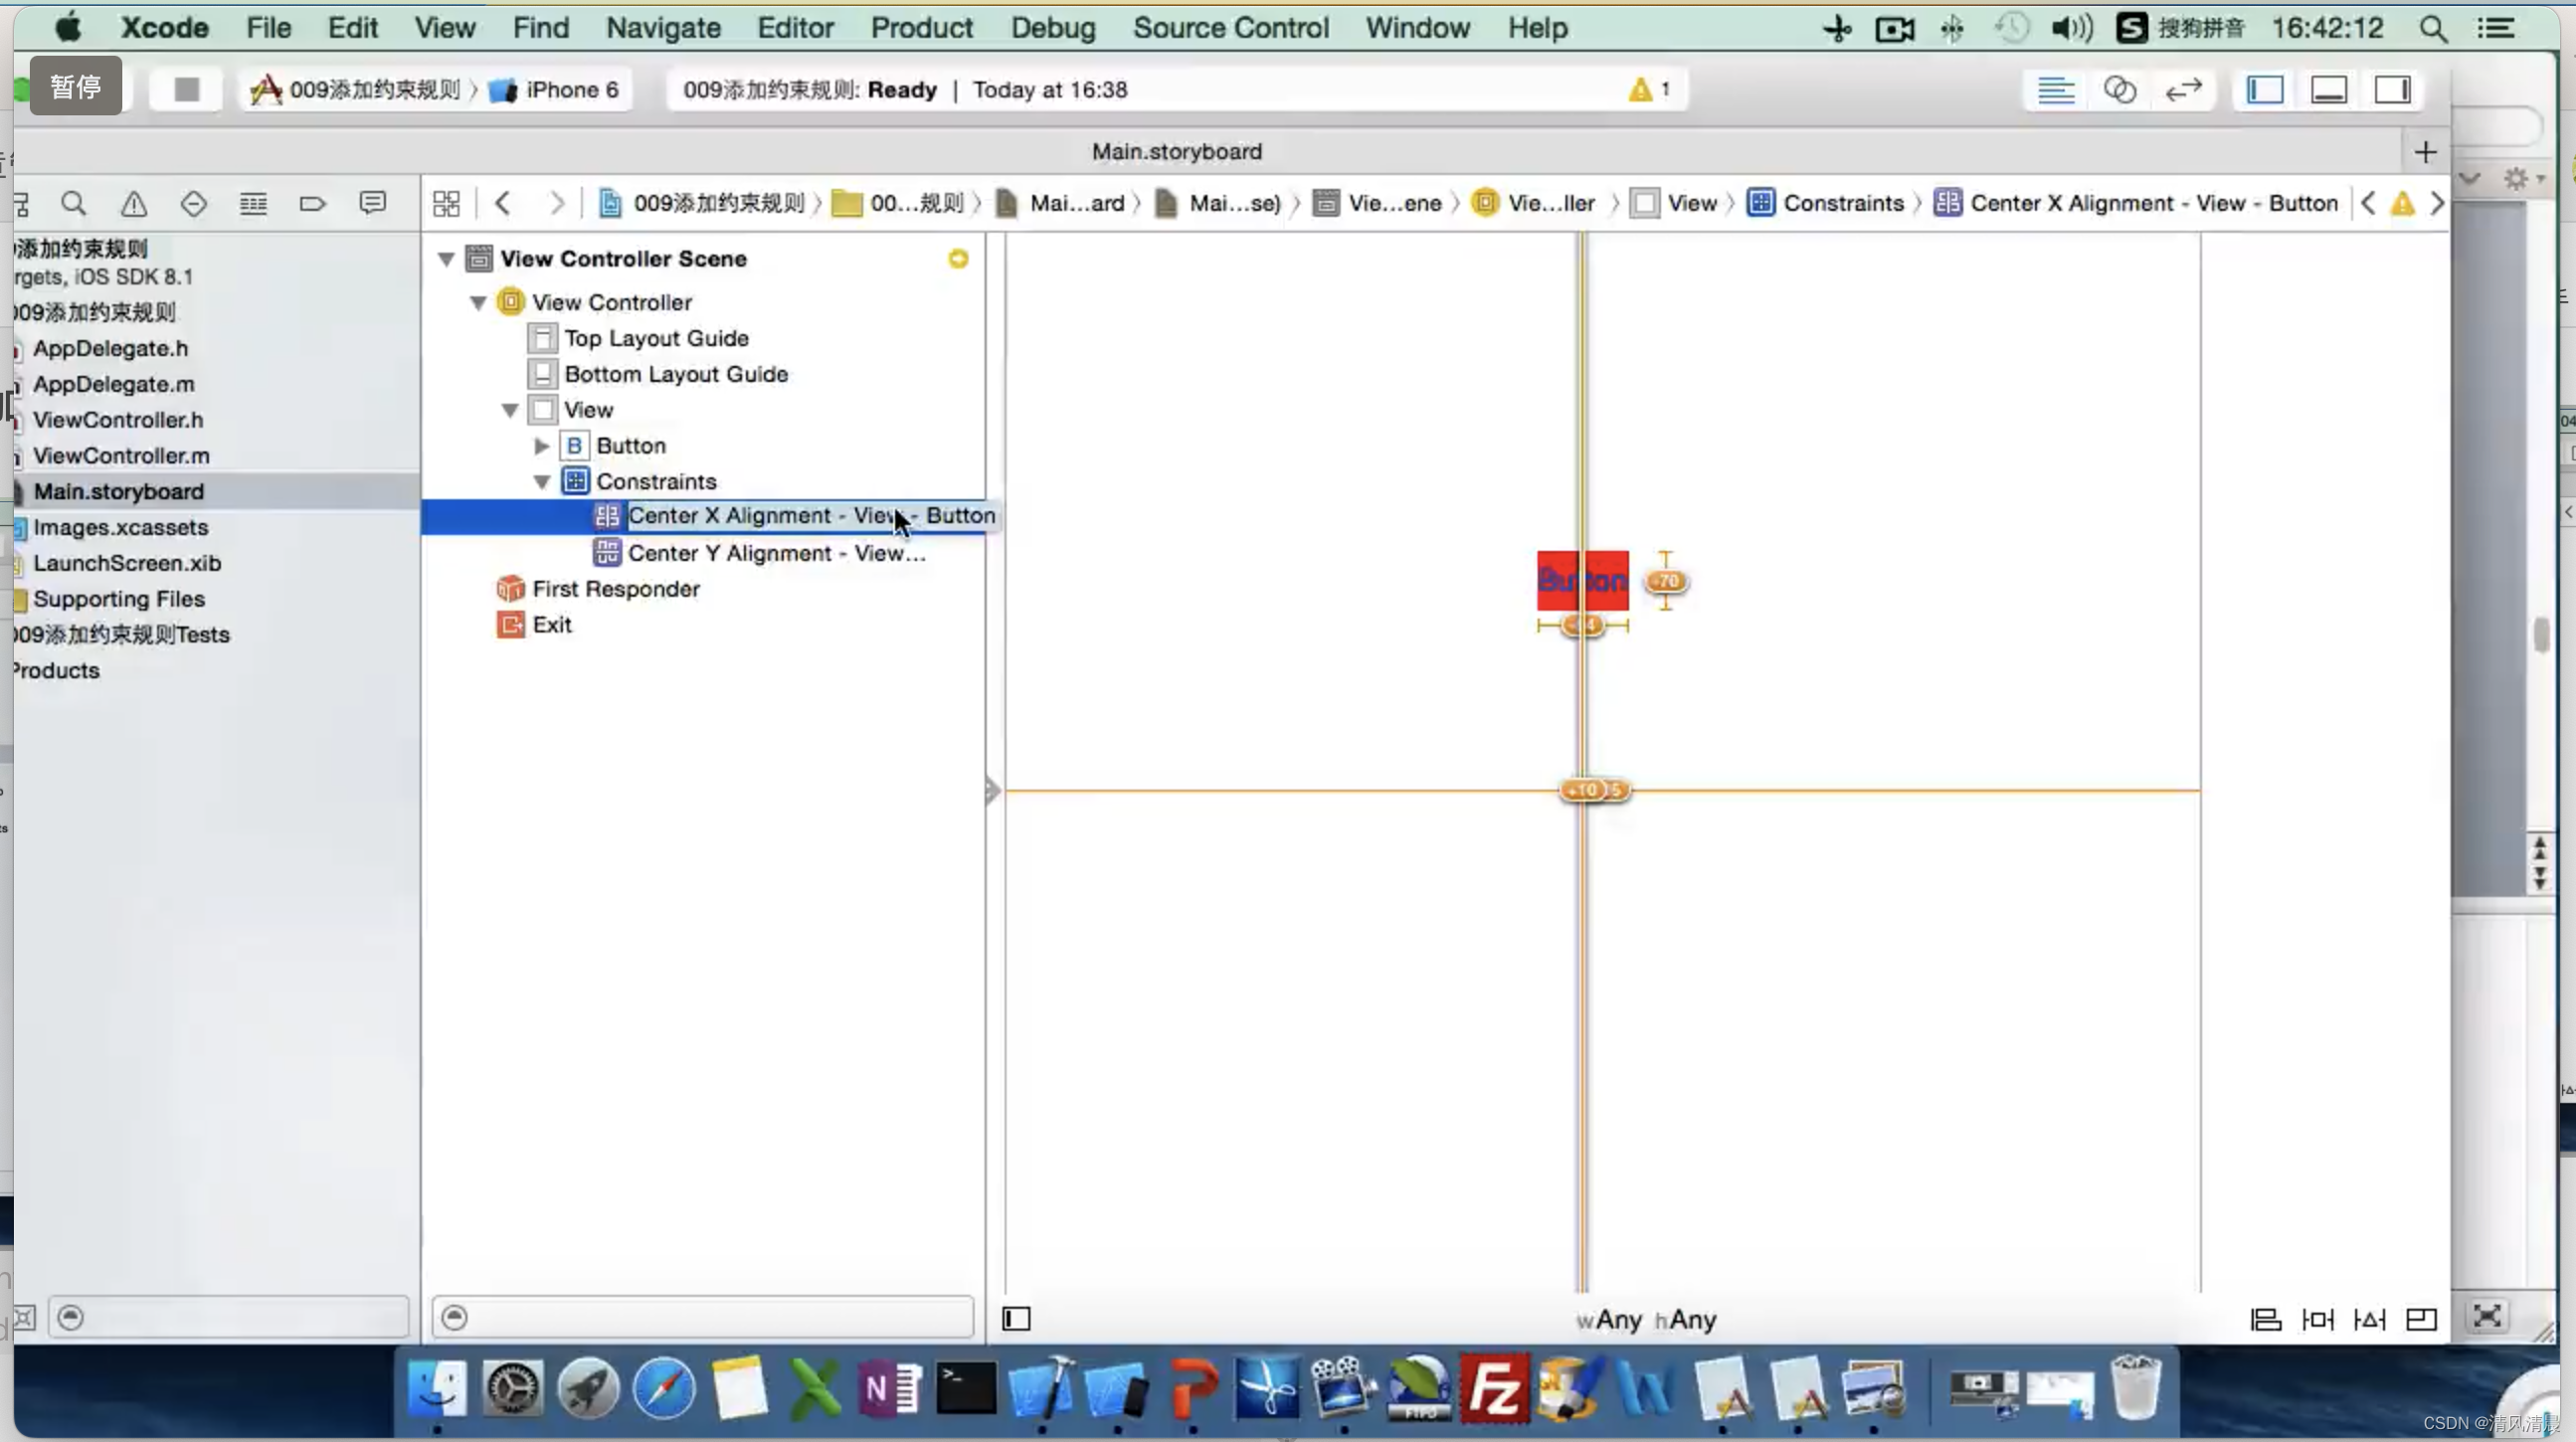2576x1442 pixels.
Task: Click the Add button in toolbar
Action: (x=2424, y=150)
